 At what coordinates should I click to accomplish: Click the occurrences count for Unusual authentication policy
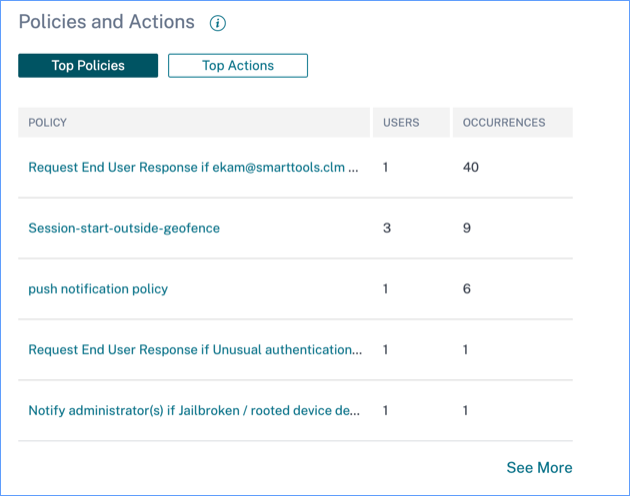[x=466, y=350]
